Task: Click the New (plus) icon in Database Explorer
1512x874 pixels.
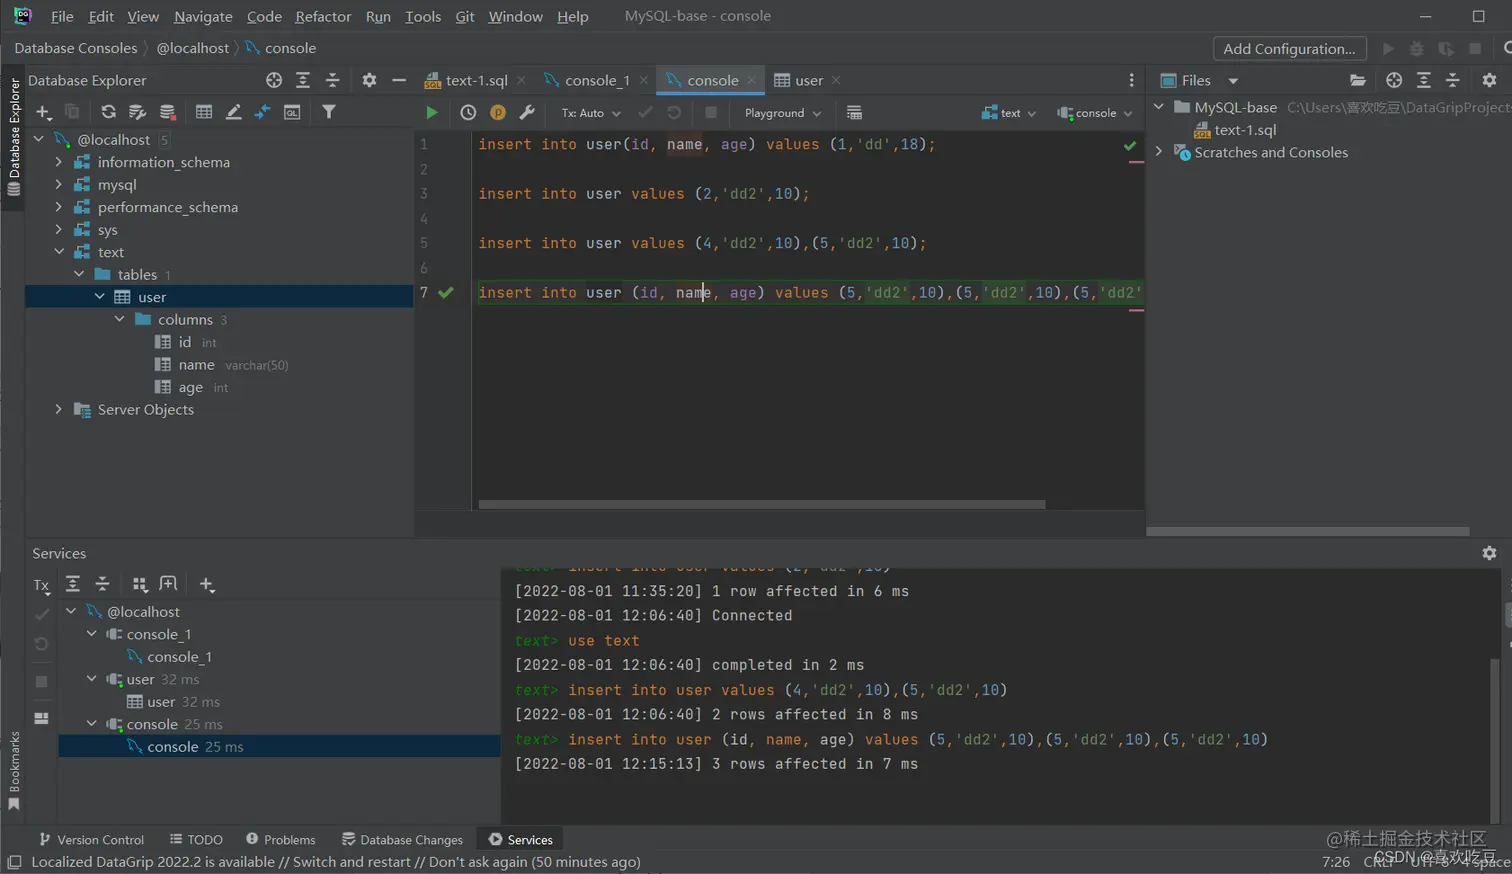Action: [x=43, y=112]
